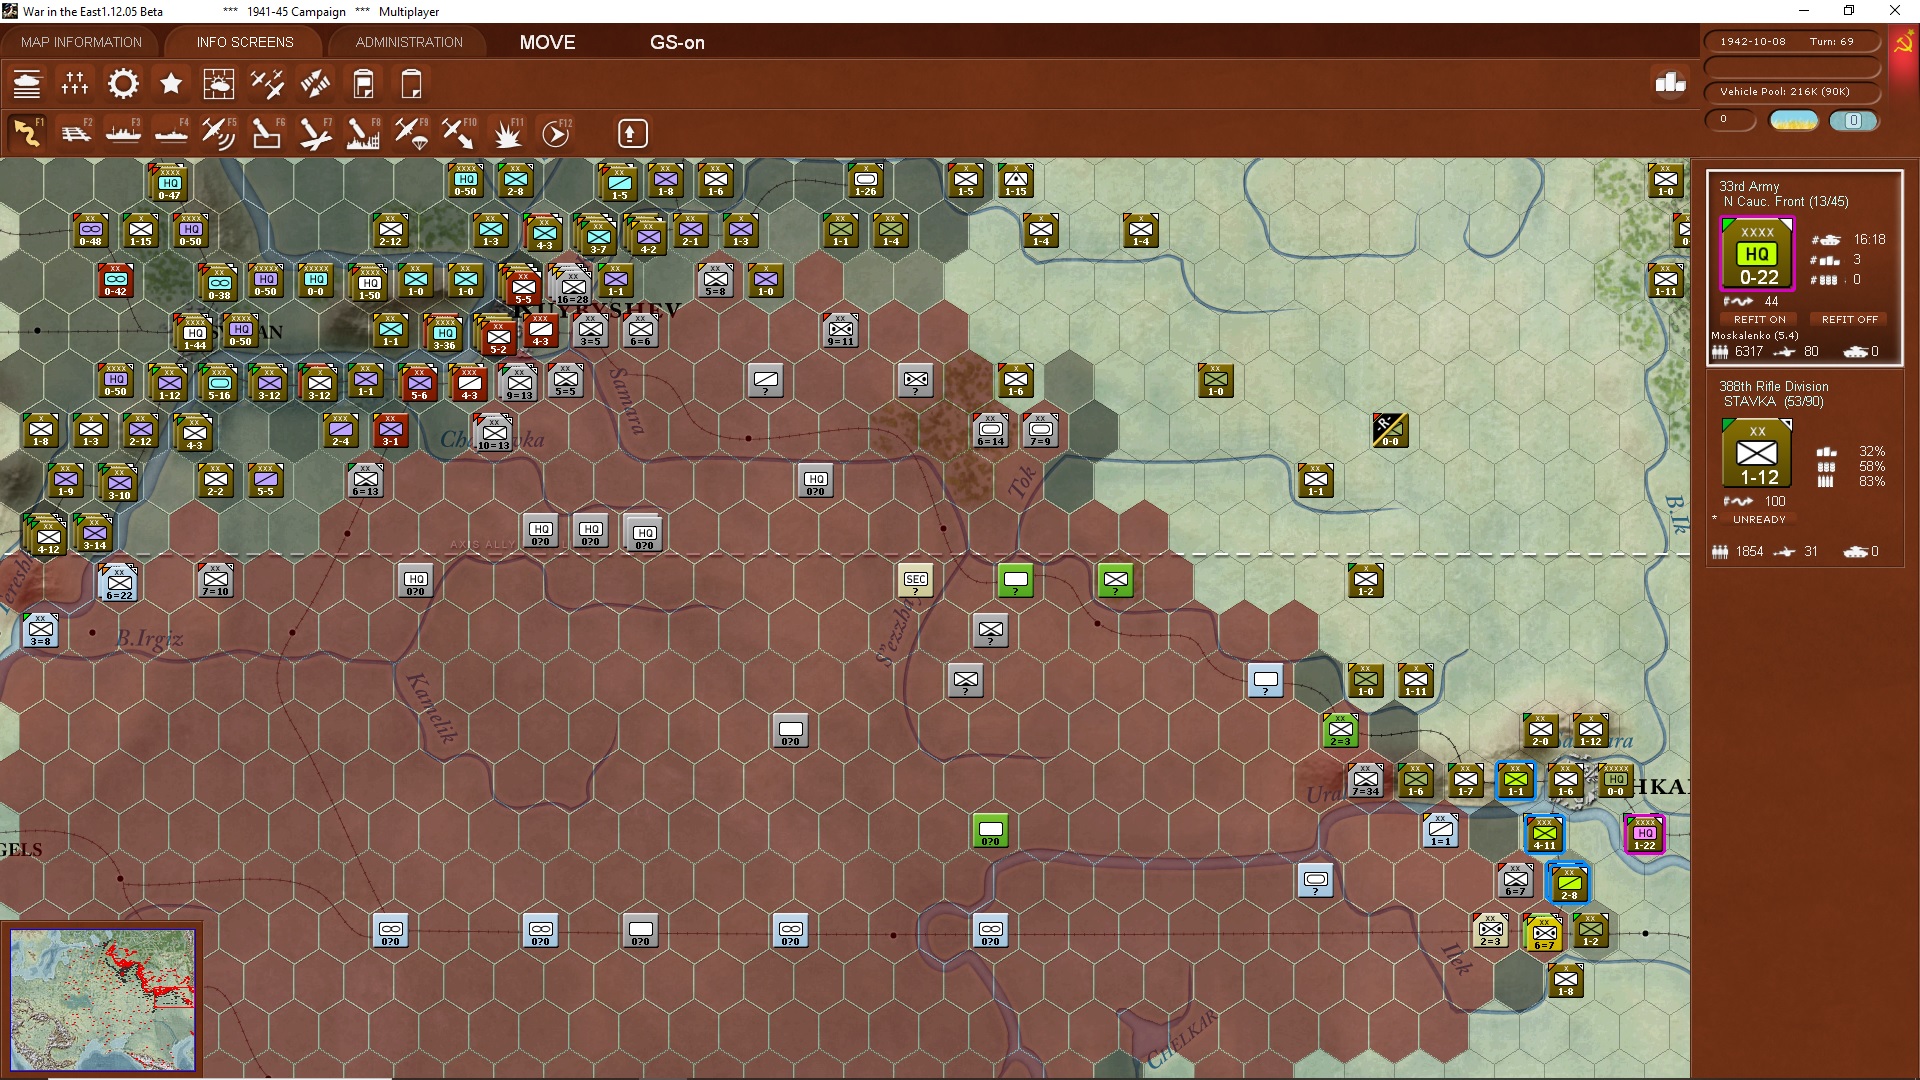Select the 7=10 enemy unit counter
This screenshot has width=1920, height=1080.
(x=215, y=580)
